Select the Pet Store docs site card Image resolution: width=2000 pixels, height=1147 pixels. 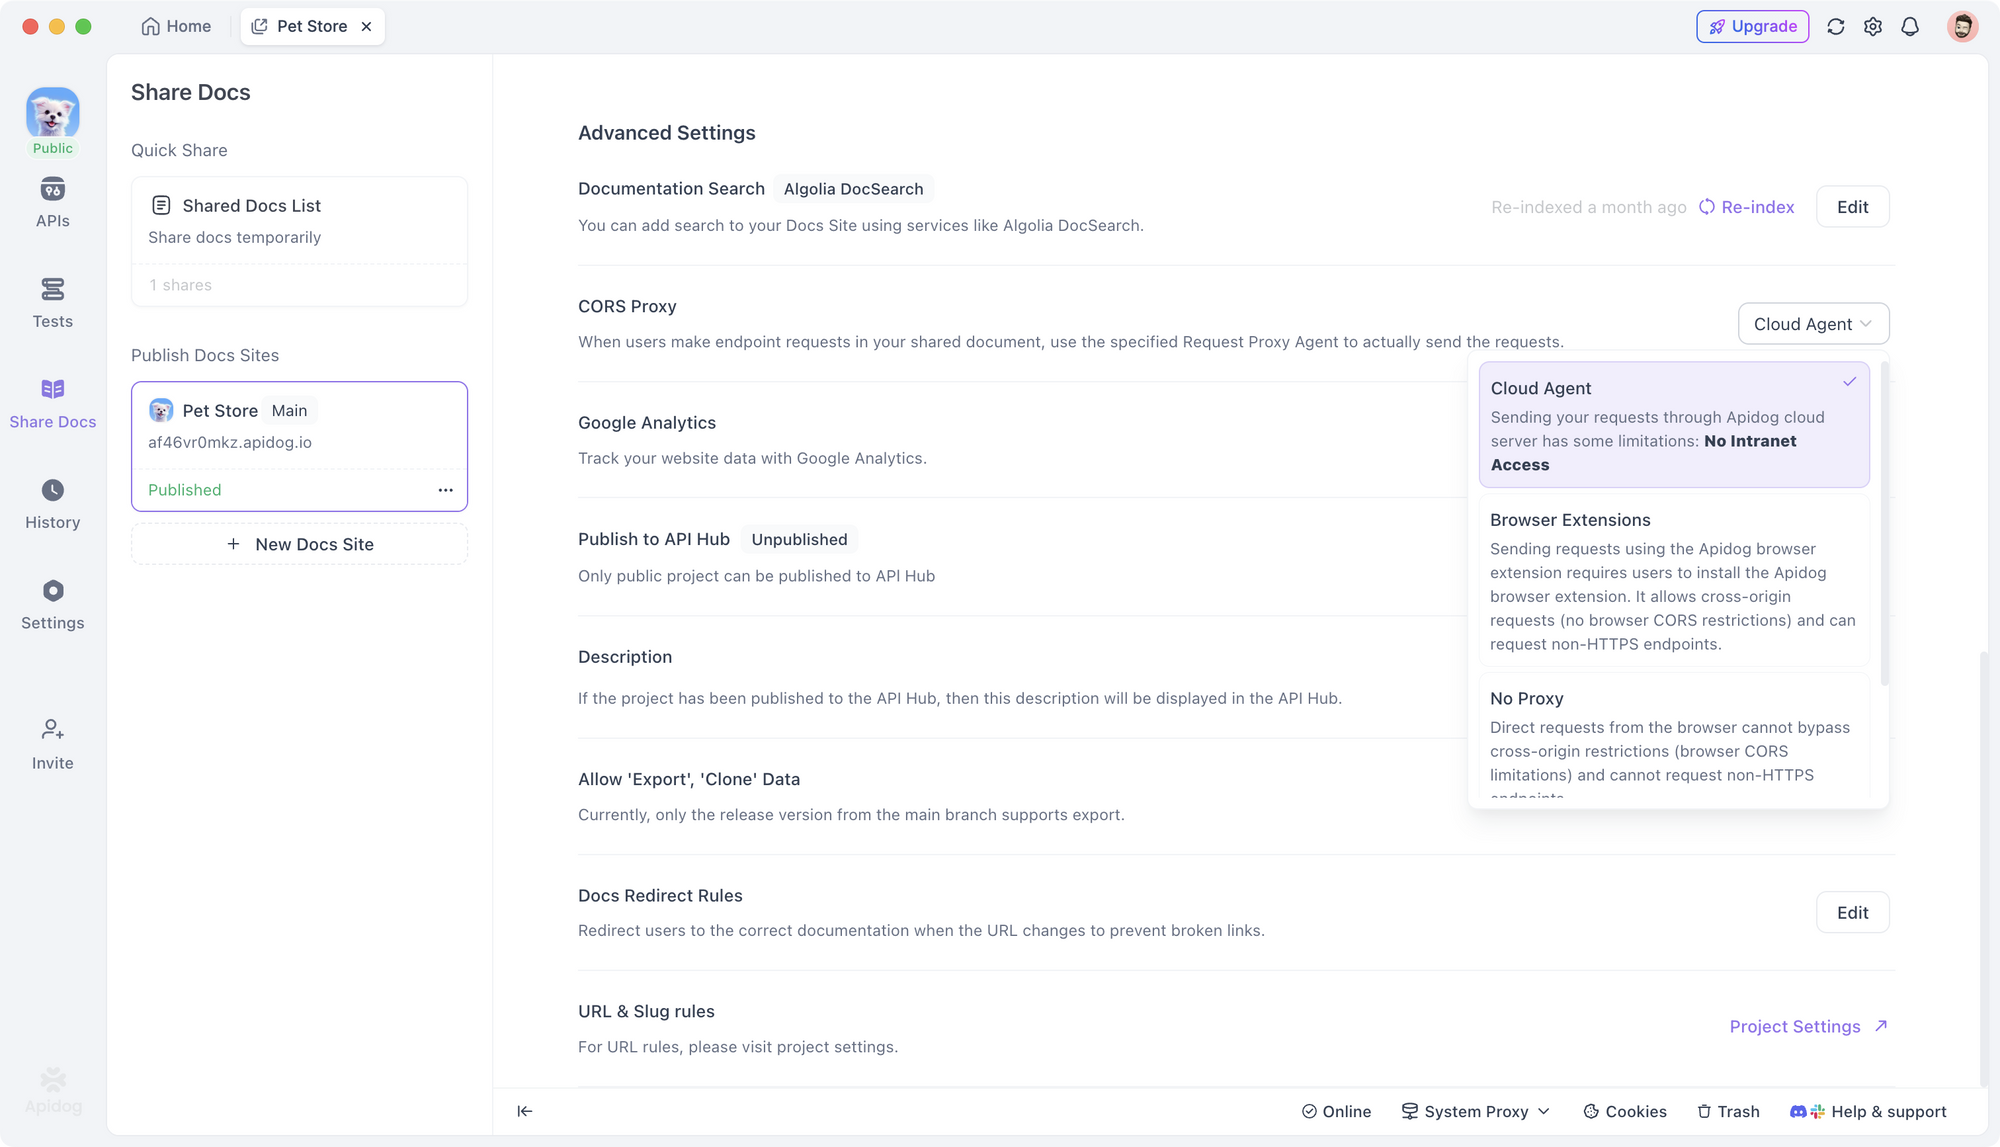point(299,446)
